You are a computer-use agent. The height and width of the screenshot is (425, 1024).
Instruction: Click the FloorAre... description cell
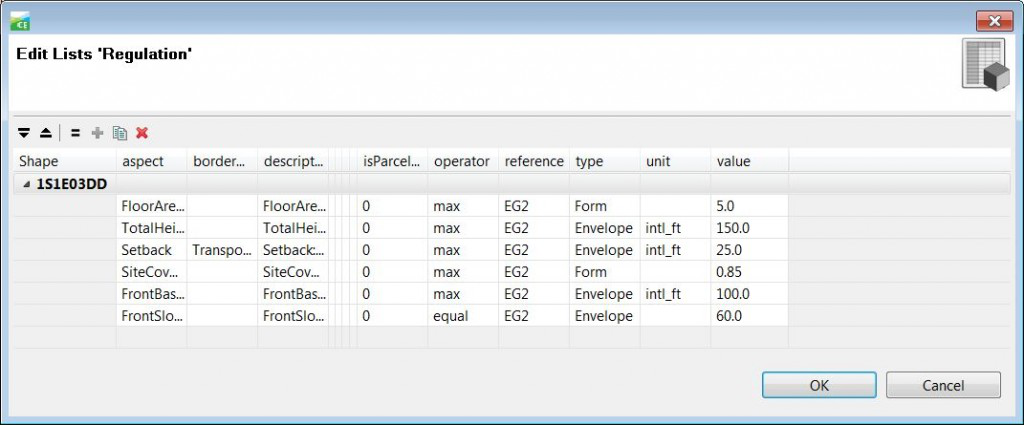293,206
